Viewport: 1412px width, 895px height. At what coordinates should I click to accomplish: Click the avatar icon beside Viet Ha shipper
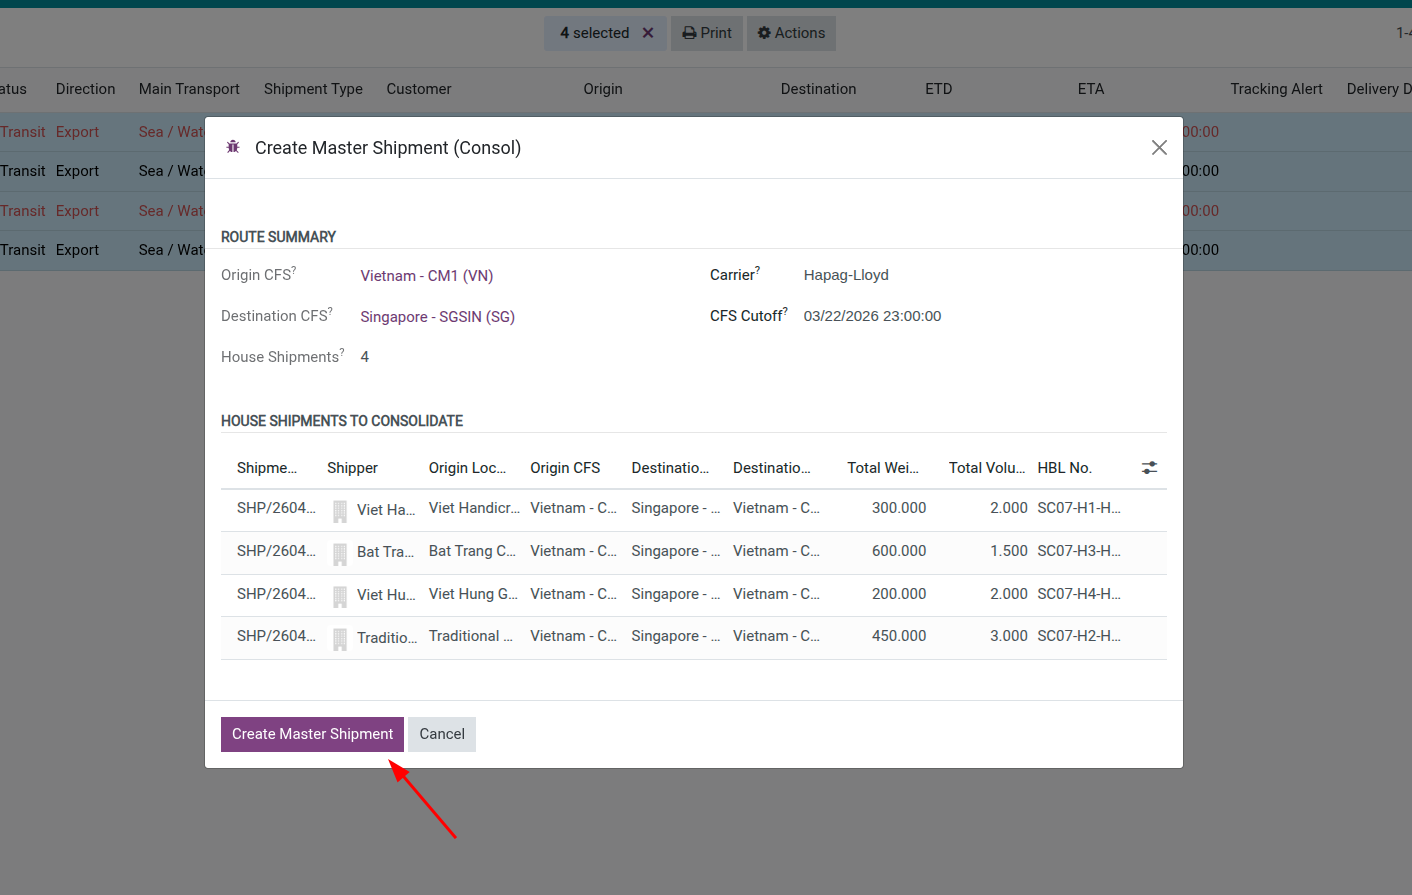(339, 510)
